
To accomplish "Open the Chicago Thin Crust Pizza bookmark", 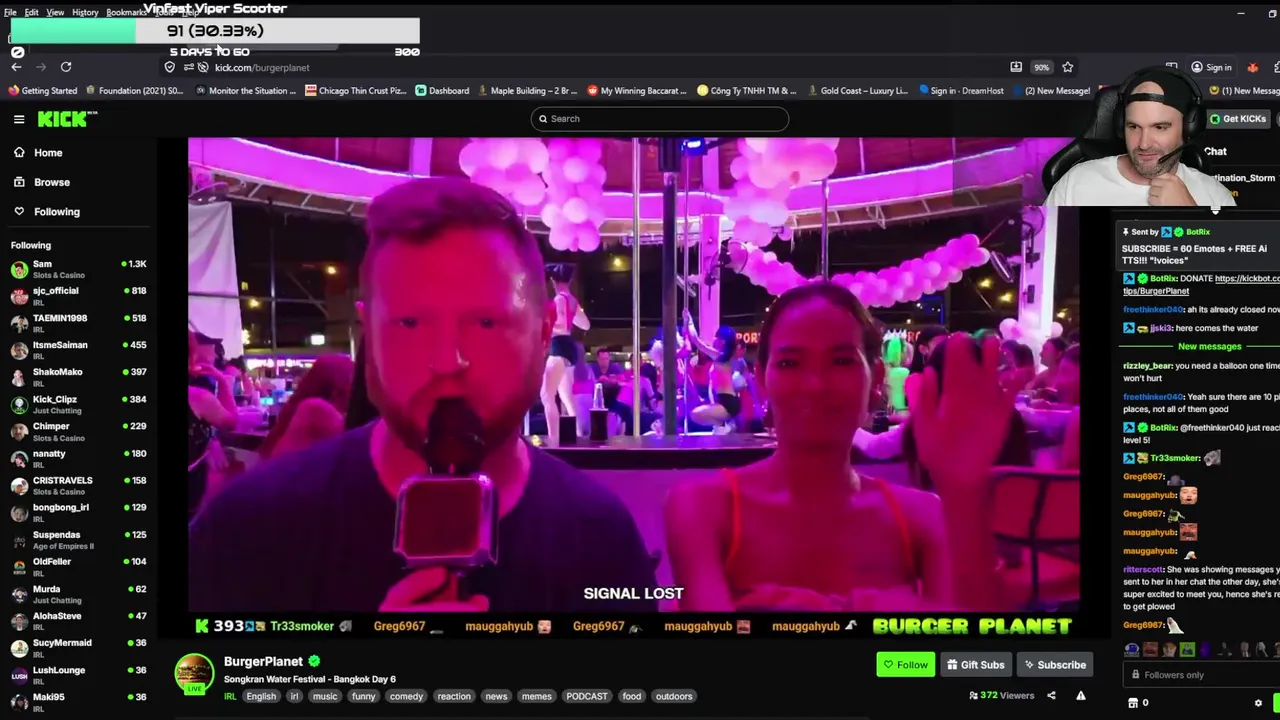I will pyautogui.click(x=356, y=91).
